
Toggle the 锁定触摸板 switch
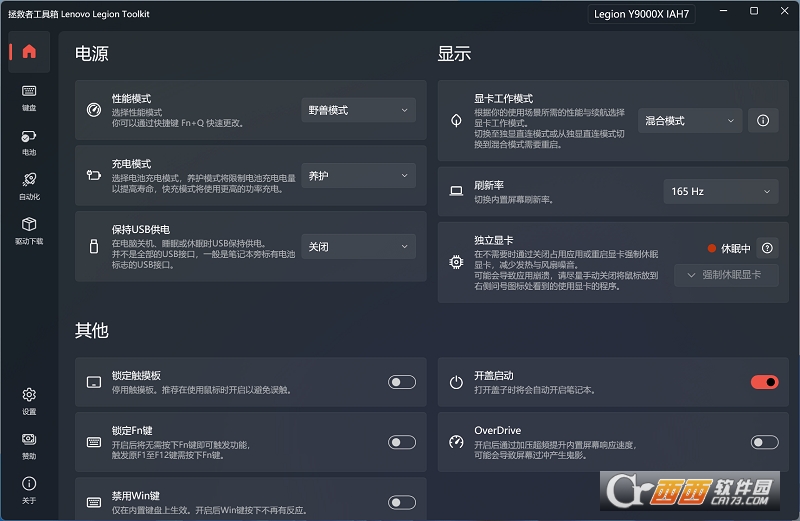point(402,382)
